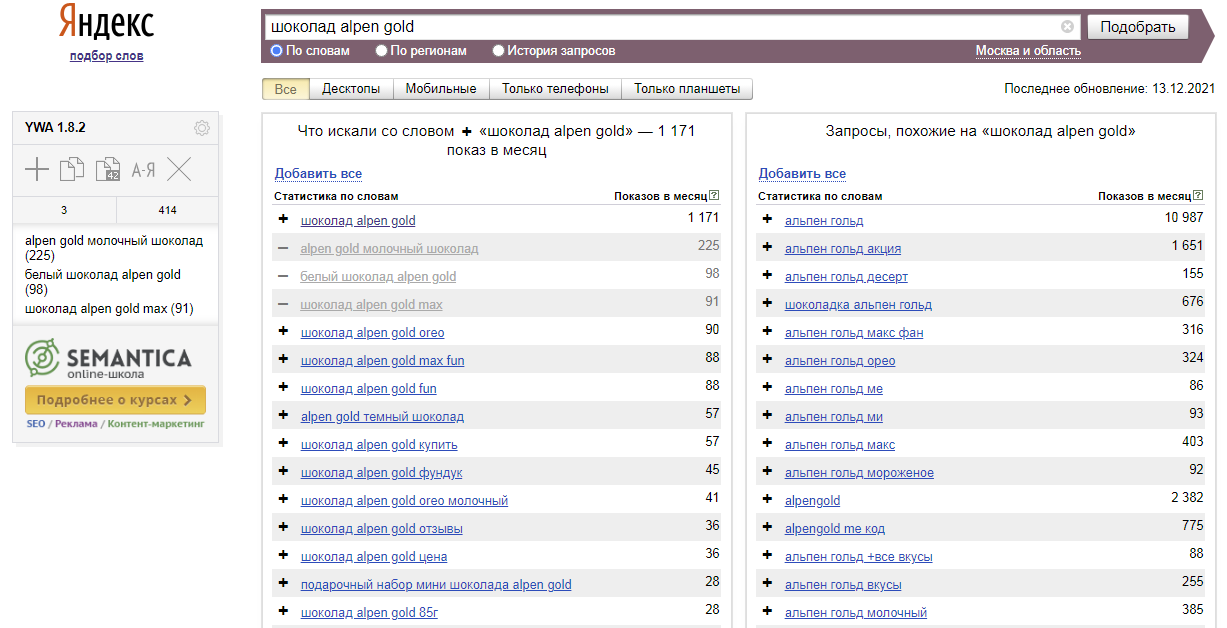Add 'шоколадка альпен гольд' with plus icon

tap(767, 304)
